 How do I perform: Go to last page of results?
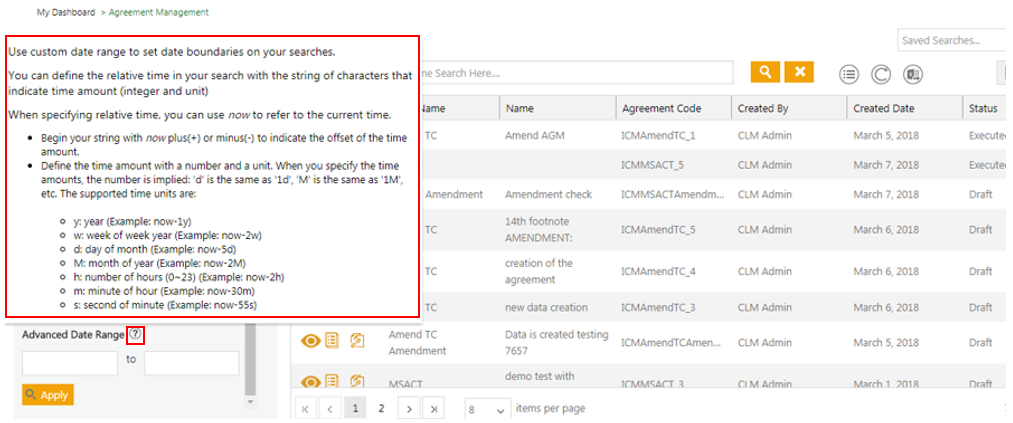point(434,409)
